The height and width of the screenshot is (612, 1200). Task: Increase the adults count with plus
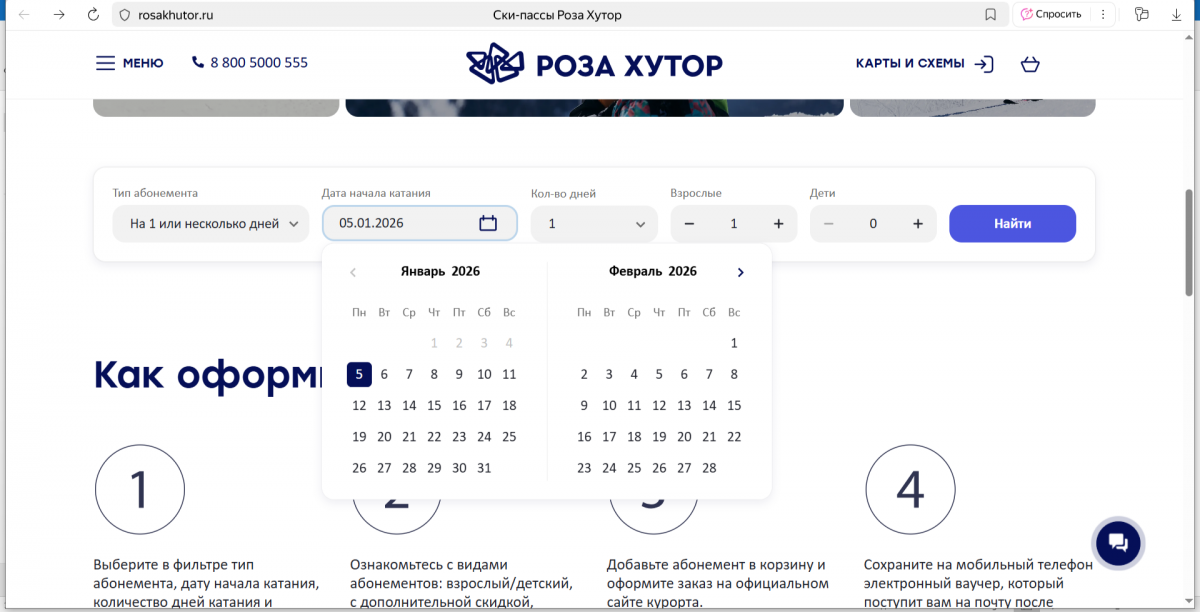coord(778,224)
